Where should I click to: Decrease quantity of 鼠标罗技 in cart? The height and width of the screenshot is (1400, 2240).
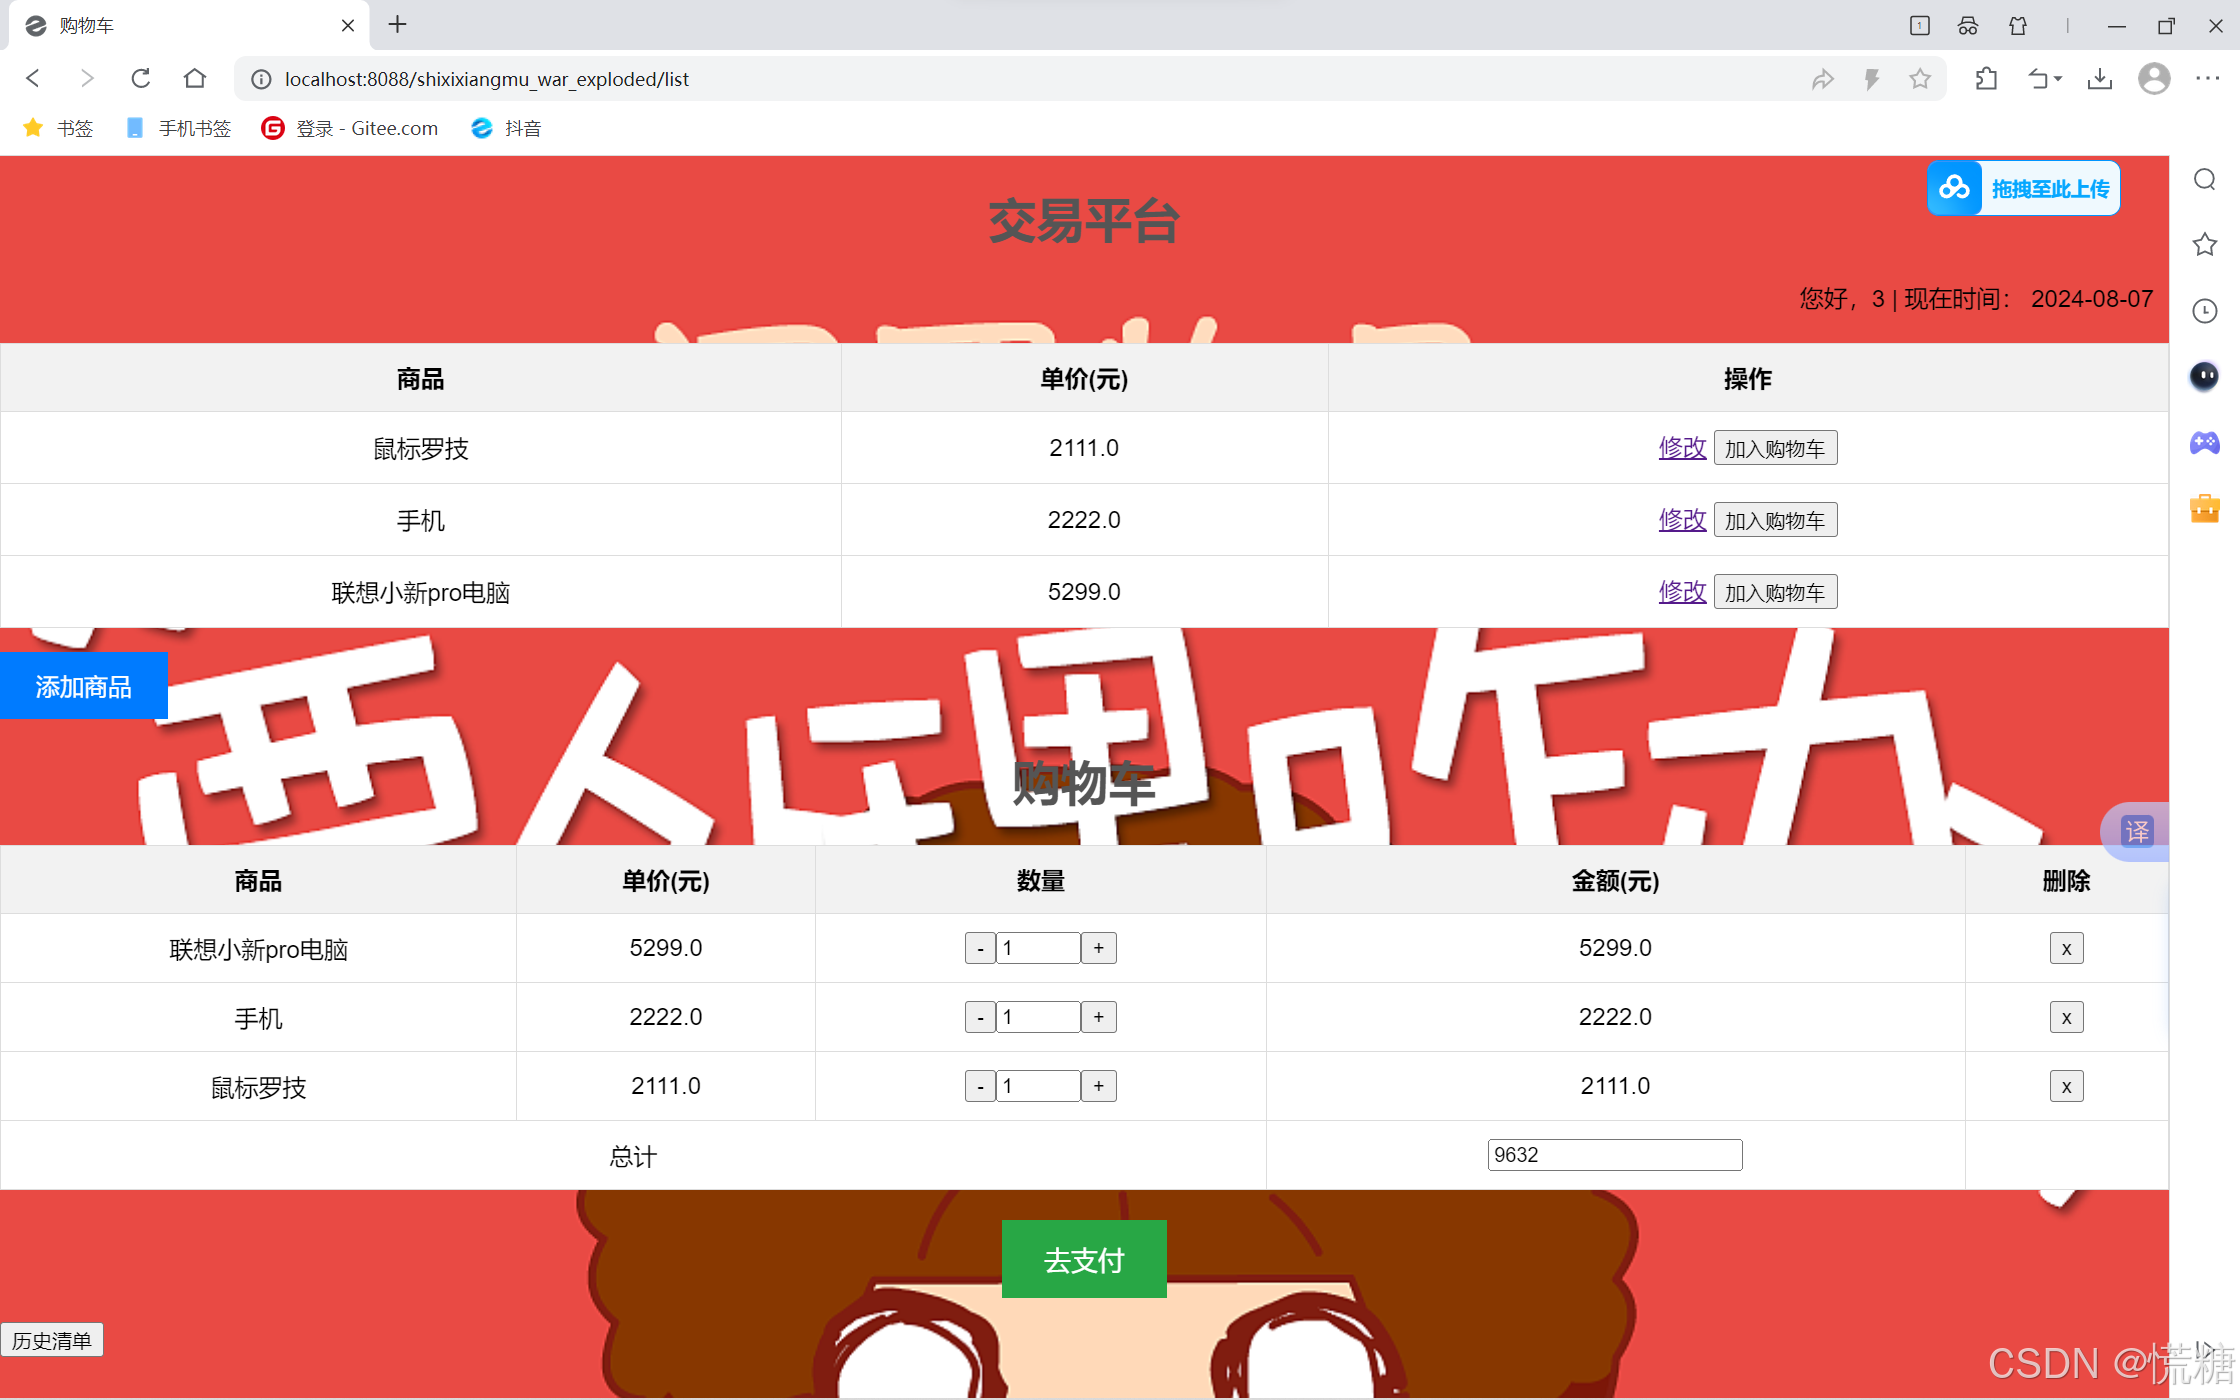pos(980,1086)
